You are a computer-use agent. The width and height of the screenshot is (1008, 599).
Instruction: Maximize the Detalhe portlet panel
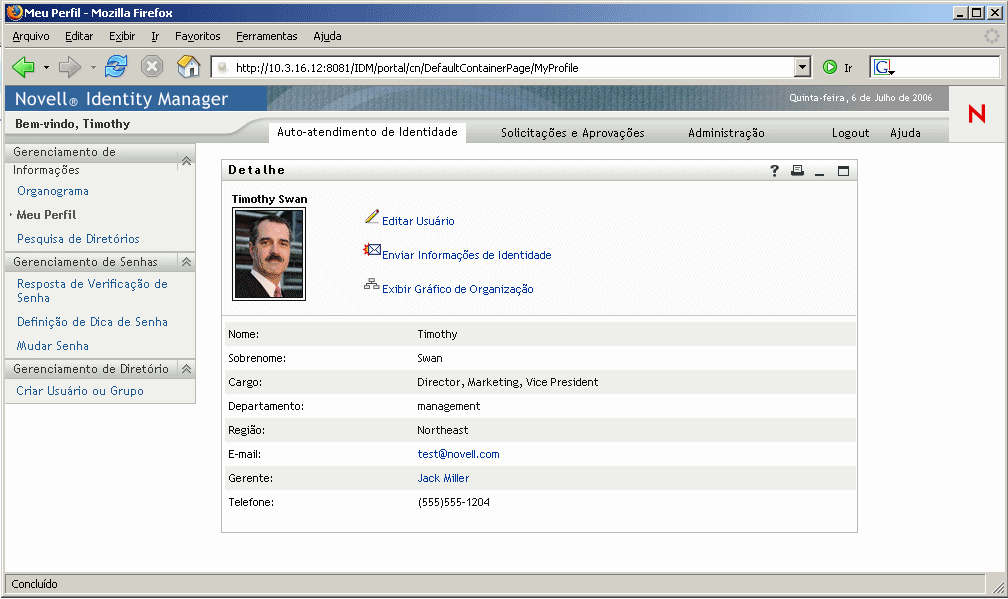tap(843, 171)
